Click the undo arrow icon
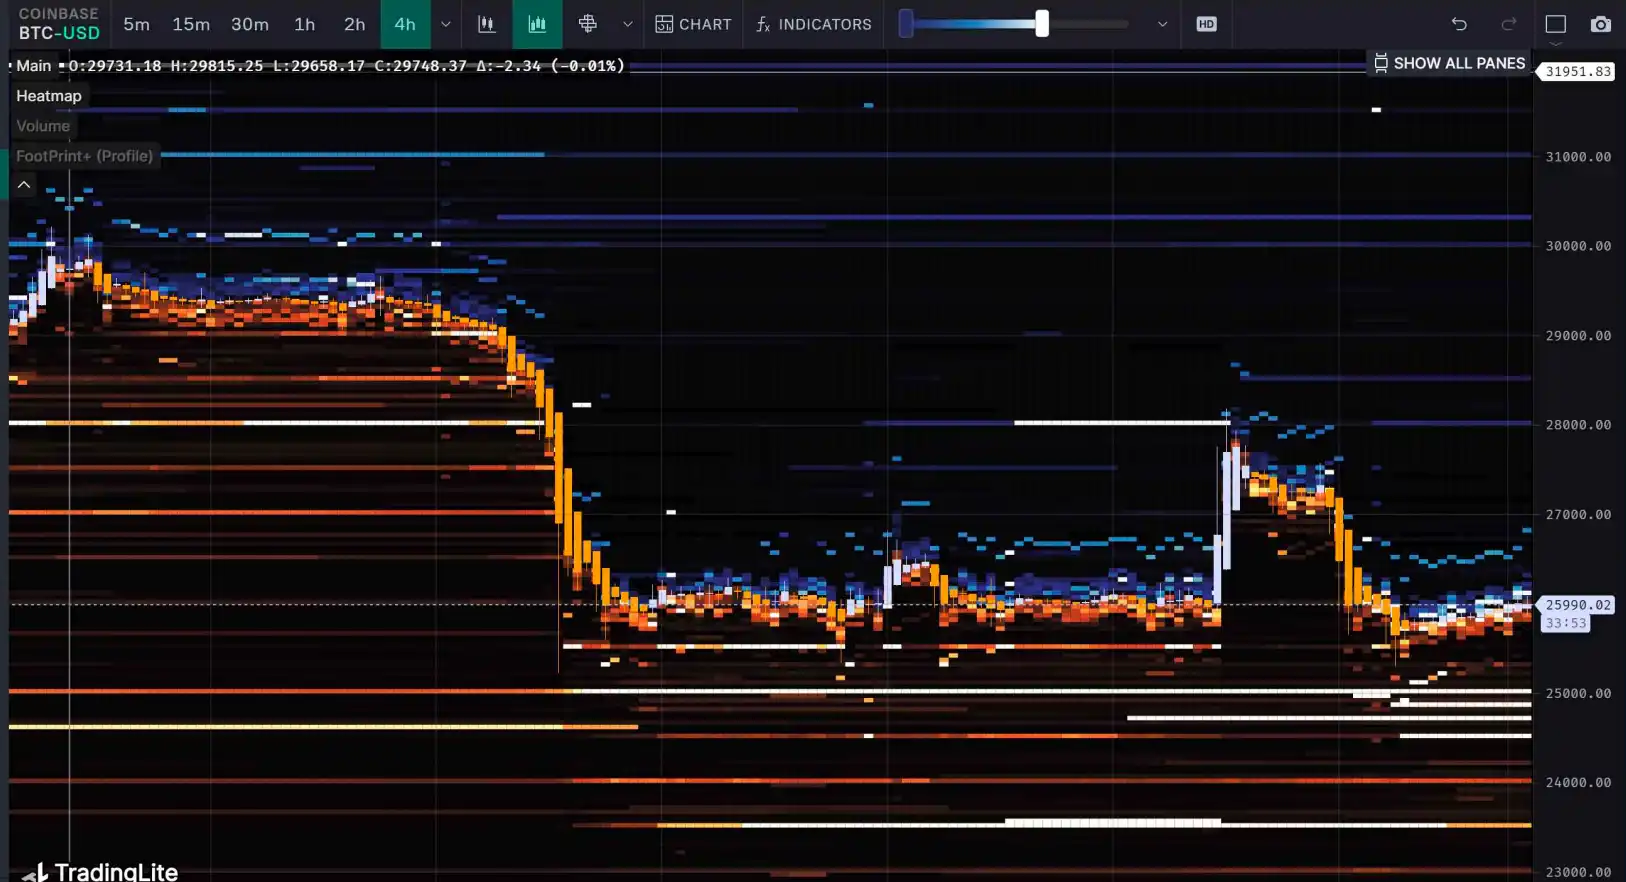This screenshot has width=1626, height=882. (x=1459, y=24)
